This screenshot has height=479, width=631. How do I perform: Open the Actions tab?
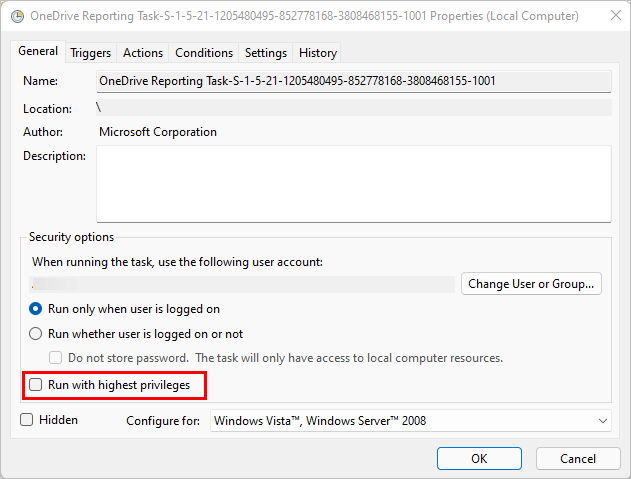[x=143, y=53]
